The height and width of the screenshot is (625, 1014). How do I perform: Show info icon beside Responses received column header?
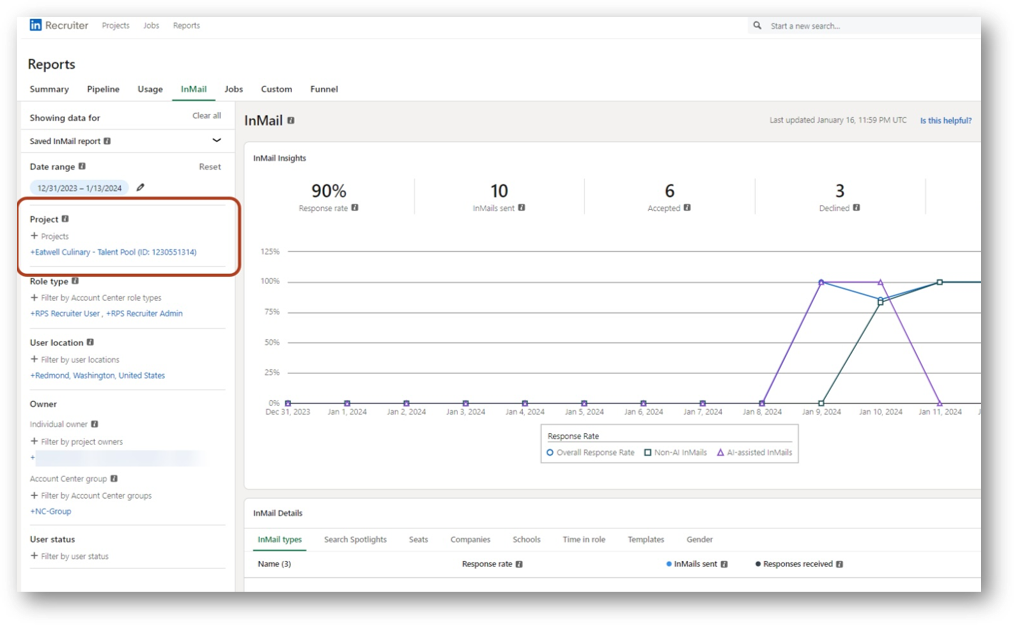pyautogui.click(x=839, y=564)
